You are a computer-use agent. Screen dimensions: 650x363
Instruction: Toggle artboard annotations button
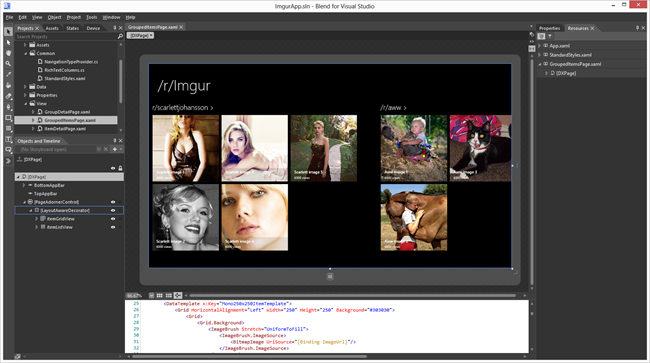click(x=178, y=295)
